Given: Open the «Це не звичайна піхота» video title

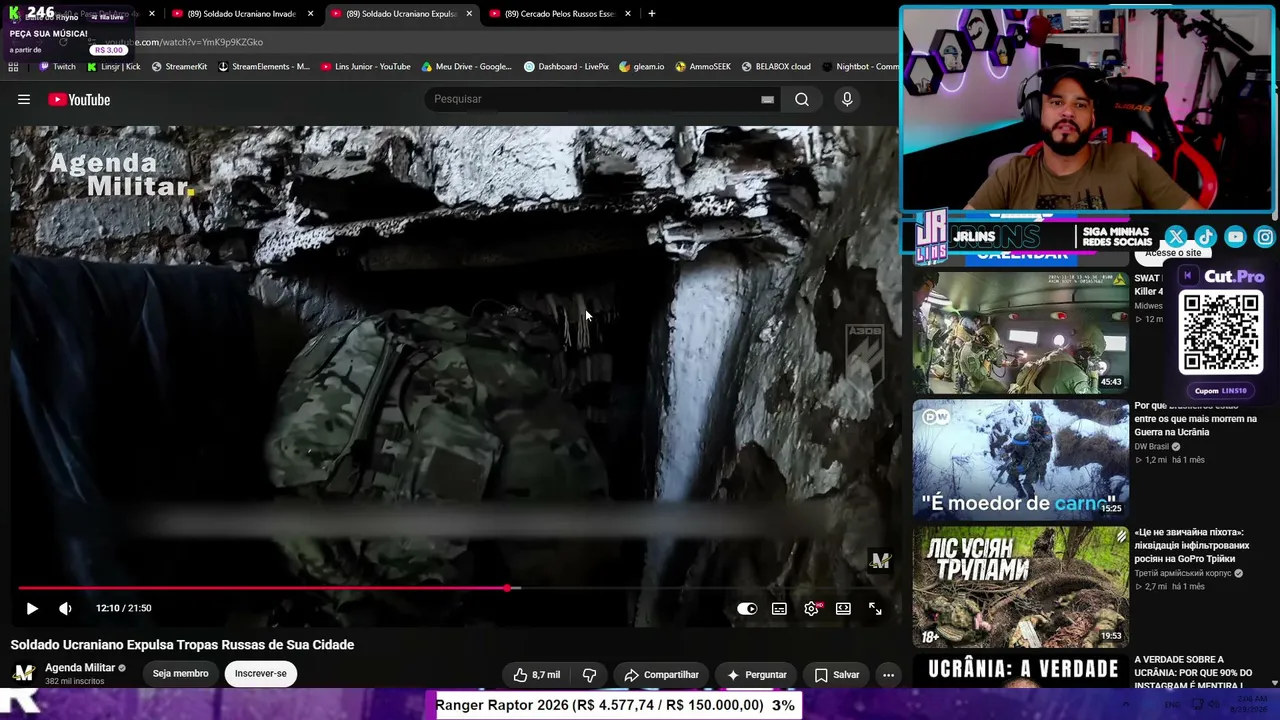Looking at the screenshot, I should tap(1192, 546).
